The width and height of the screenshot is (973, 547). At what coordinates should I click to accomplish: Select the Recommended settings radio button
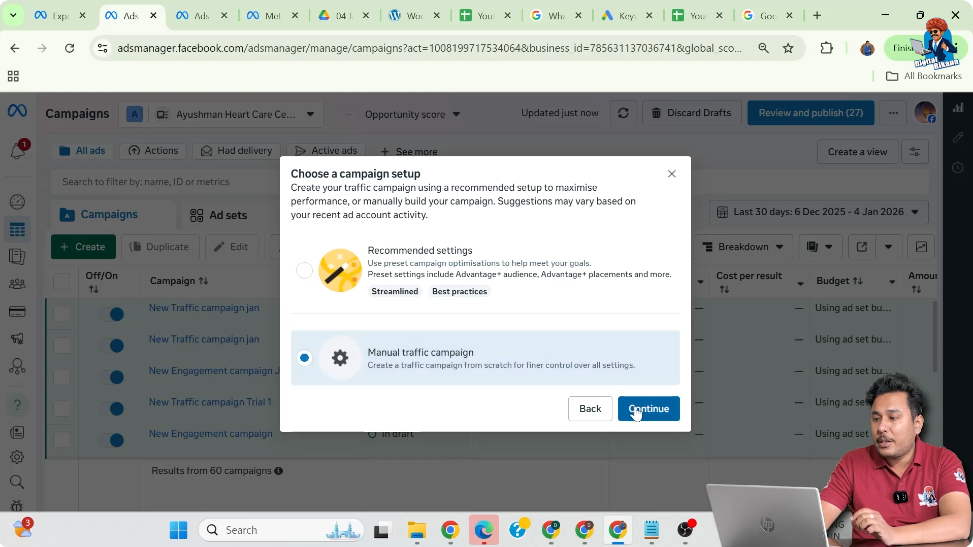[304, 270]
